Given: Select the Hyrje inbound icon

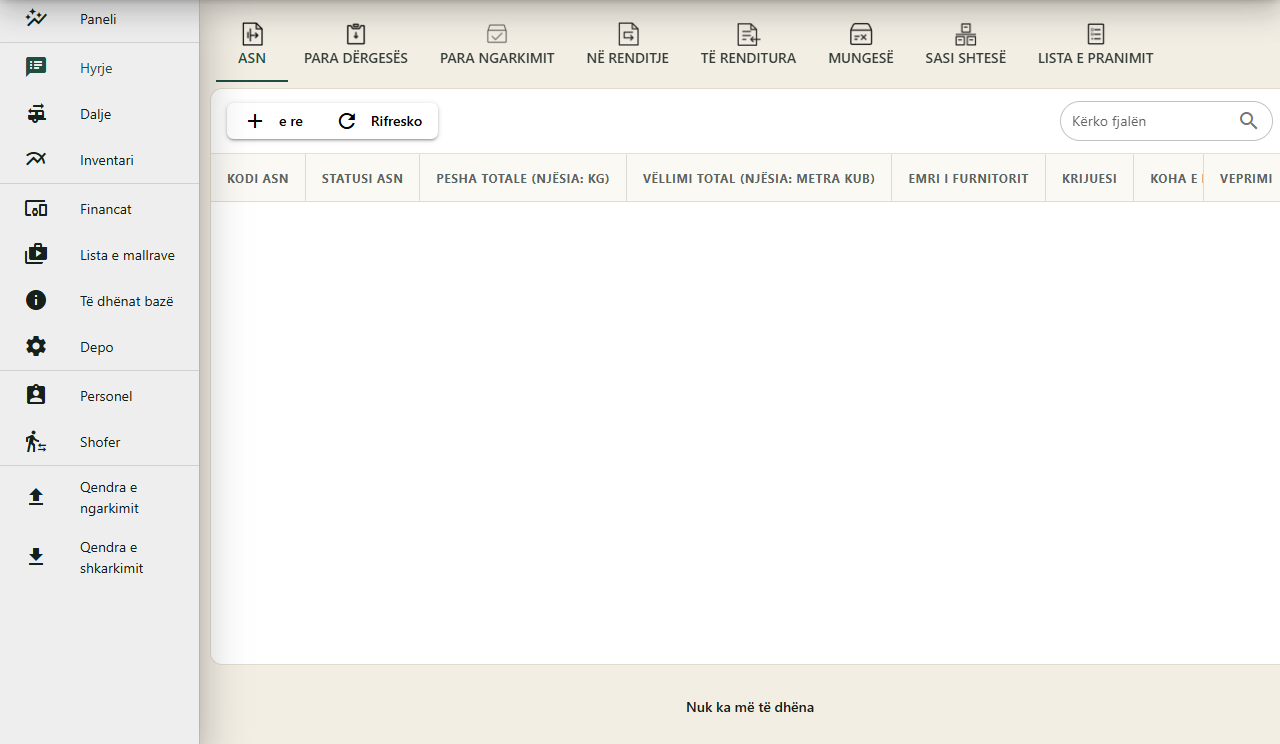Looking at the screenshot, I should click(x=36, y=68).
